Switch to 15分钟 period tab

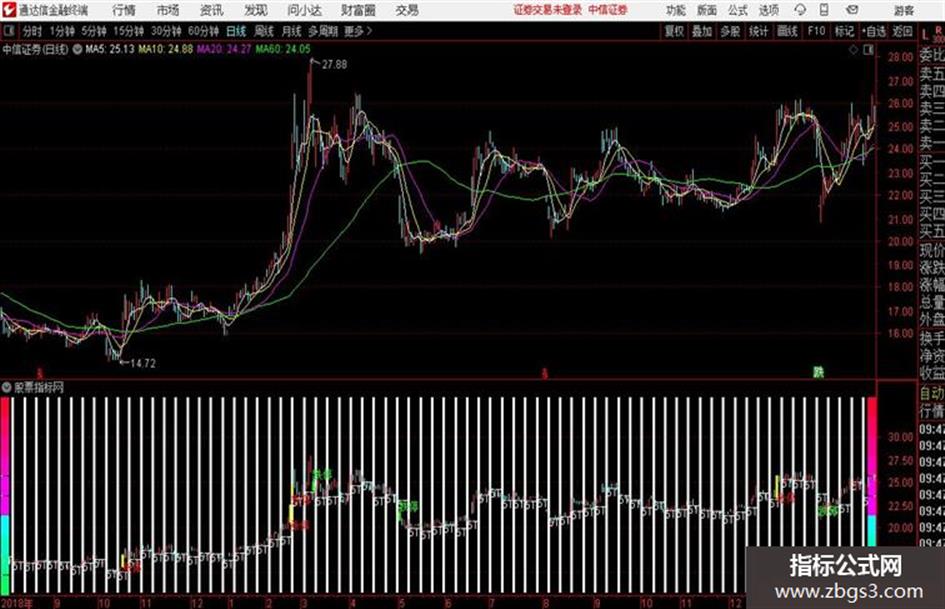click(x=128, y=31)
